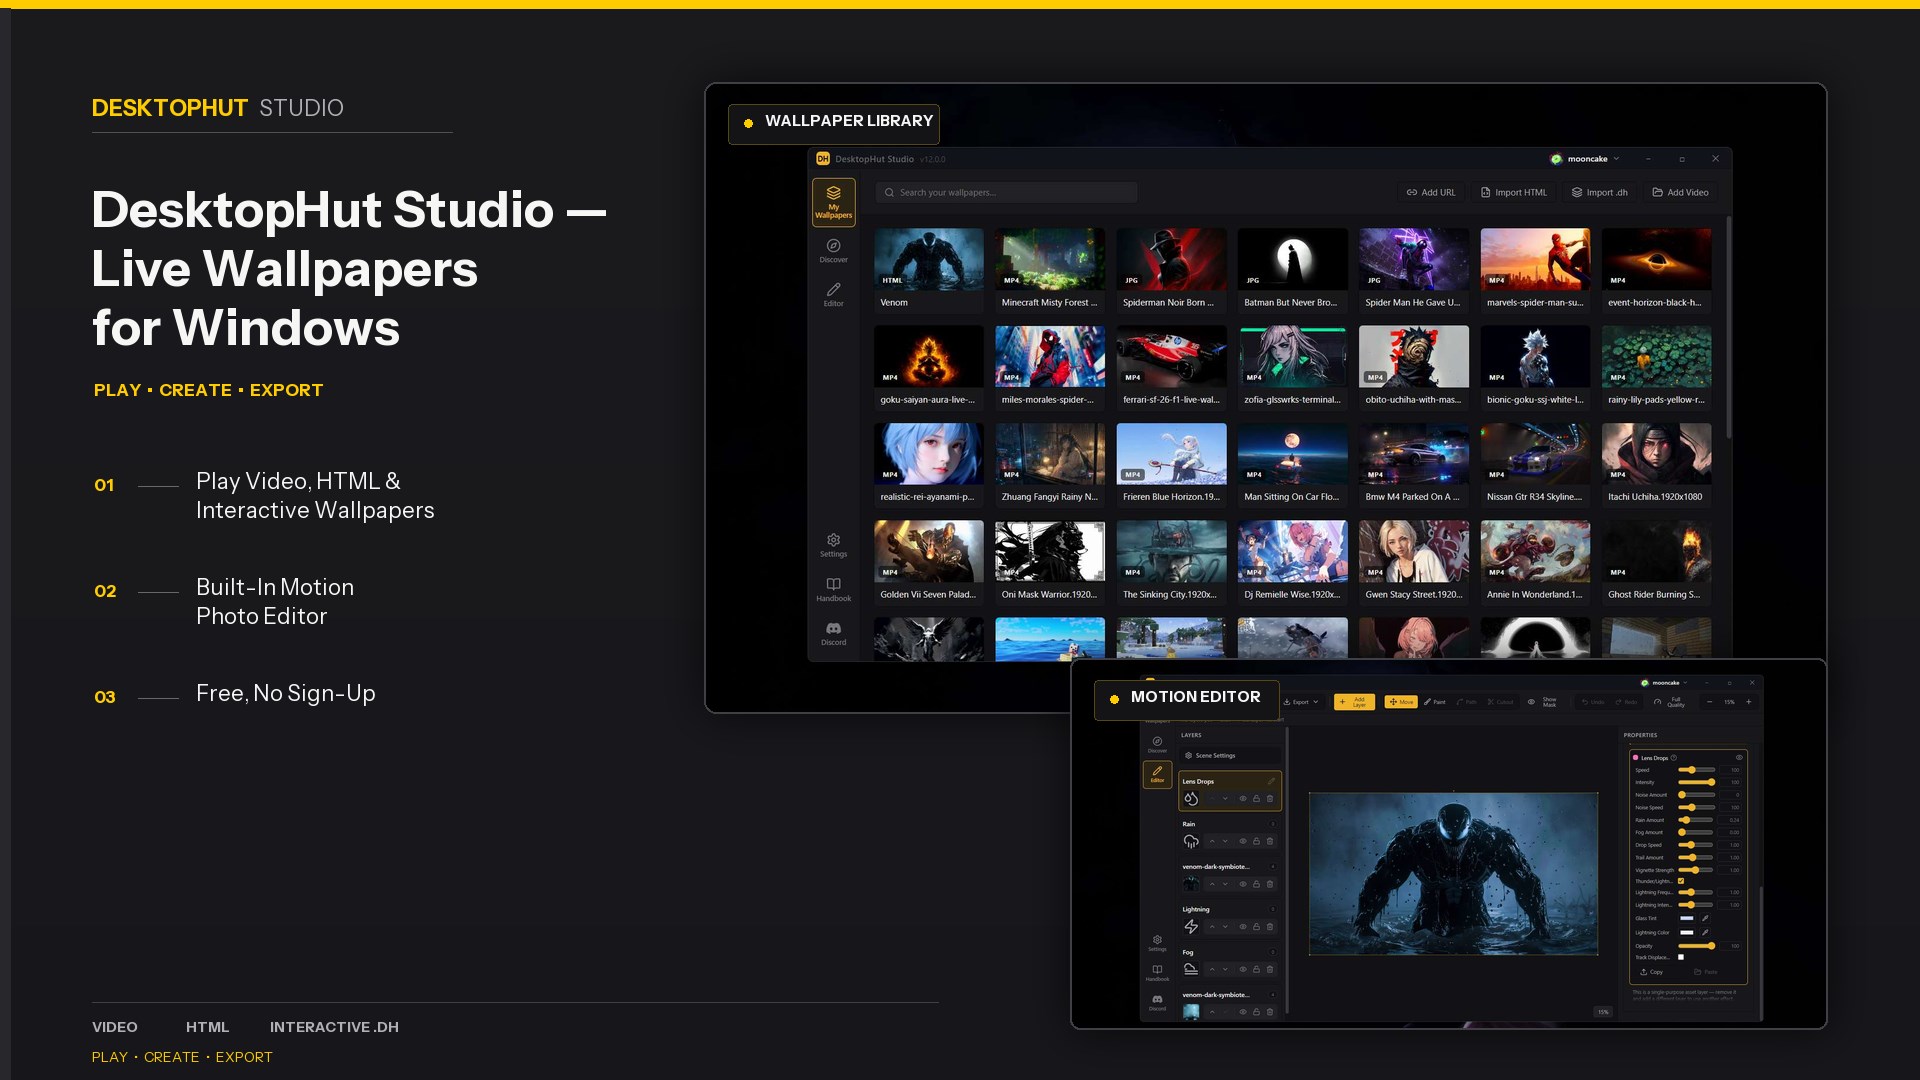Open the Handbook in the library sidebar

(833, 589)
